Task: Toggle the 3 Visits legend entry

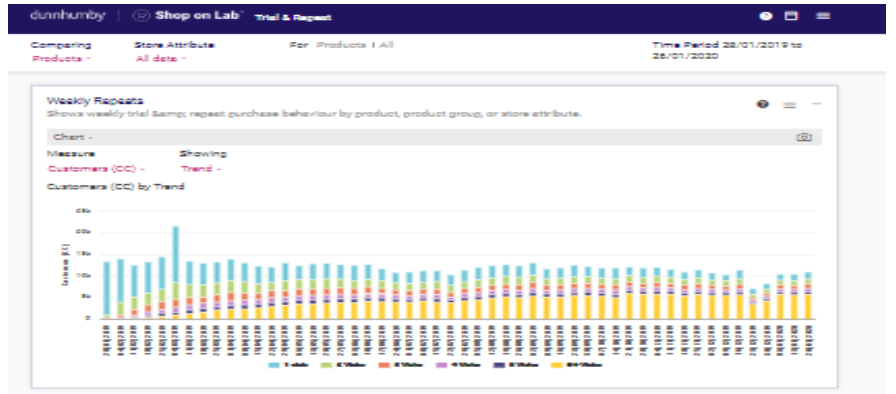Action: point(402,365)
